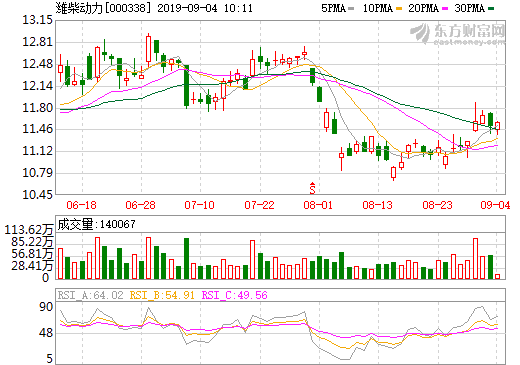Image resolution: width=520 pixels, height=365 pixels.
Task: Click the date label 06-28
Action: click(x=140, y=205)
